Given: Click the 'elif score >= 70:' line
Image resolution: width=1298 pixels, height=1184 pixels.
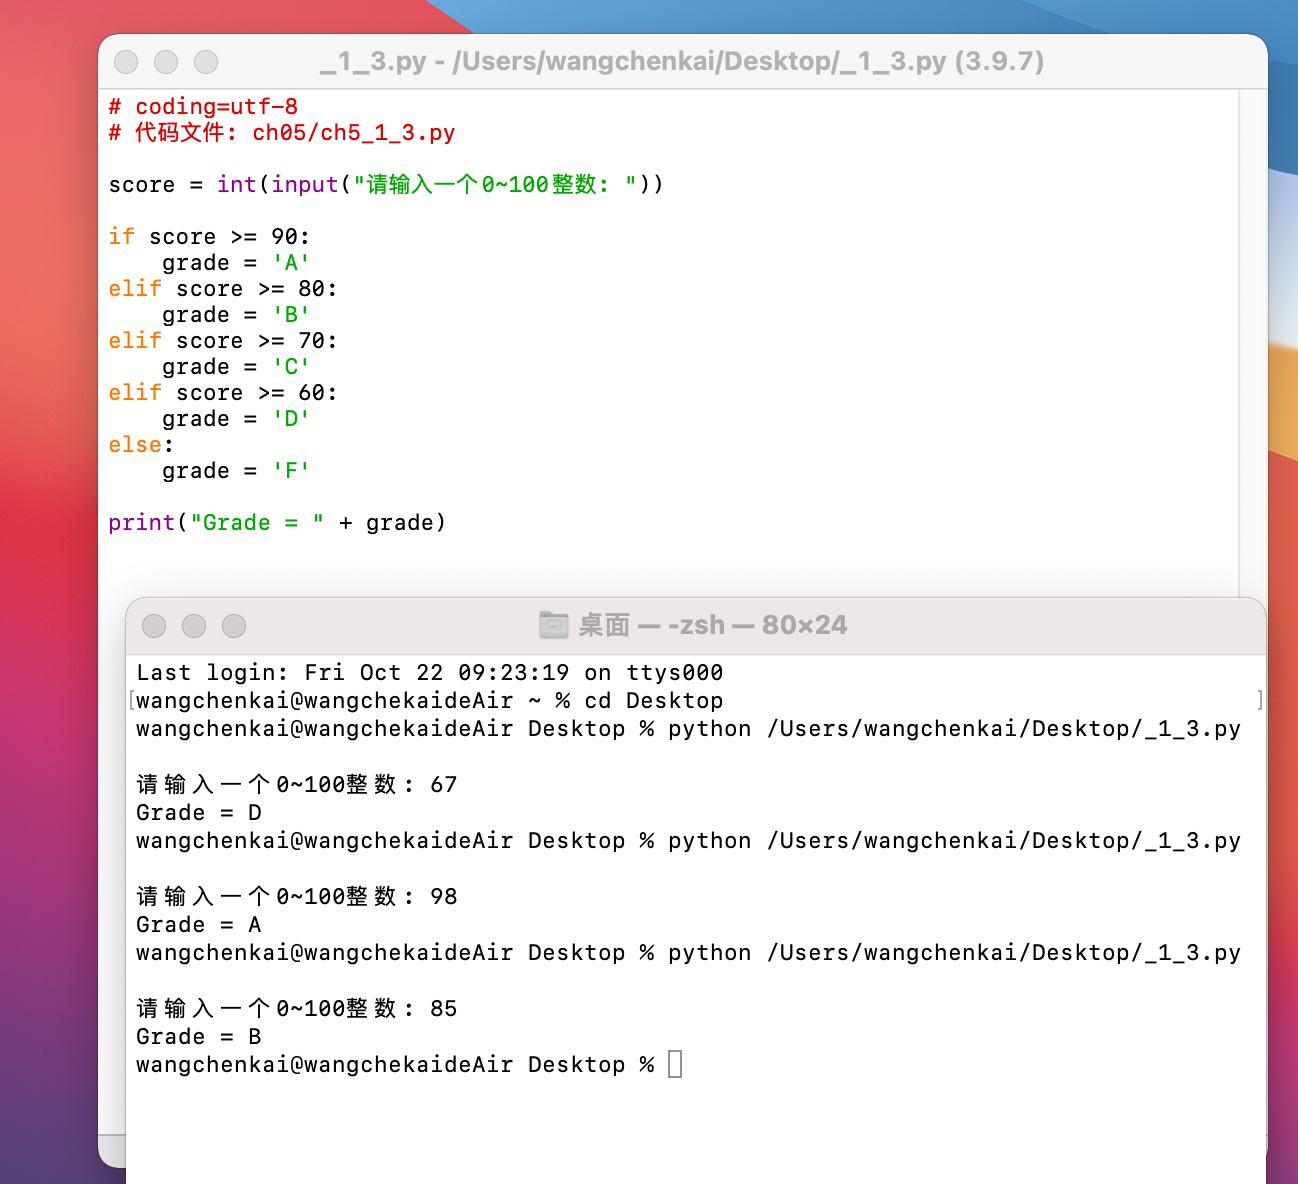Looking at the screenshot, I should pyautogui.click(x=223, y=341).
